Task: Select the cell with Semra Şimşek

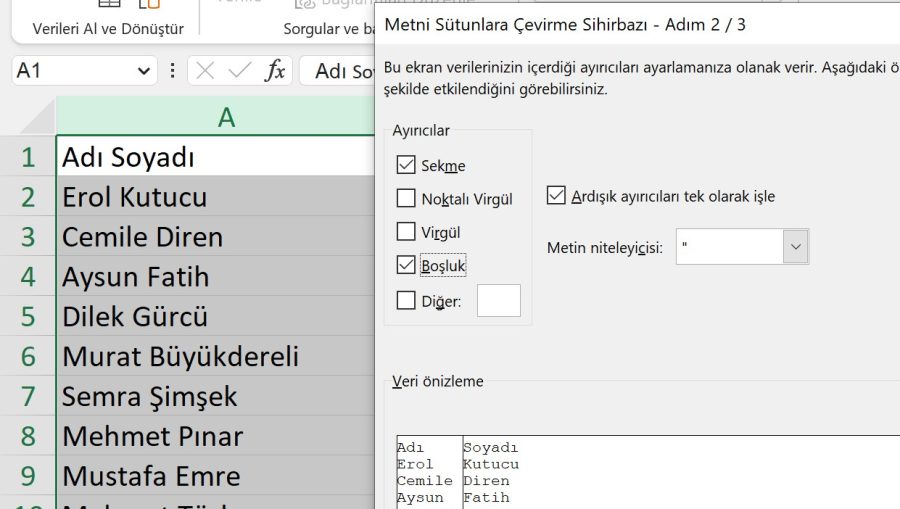Action: [x=150, y=396]
